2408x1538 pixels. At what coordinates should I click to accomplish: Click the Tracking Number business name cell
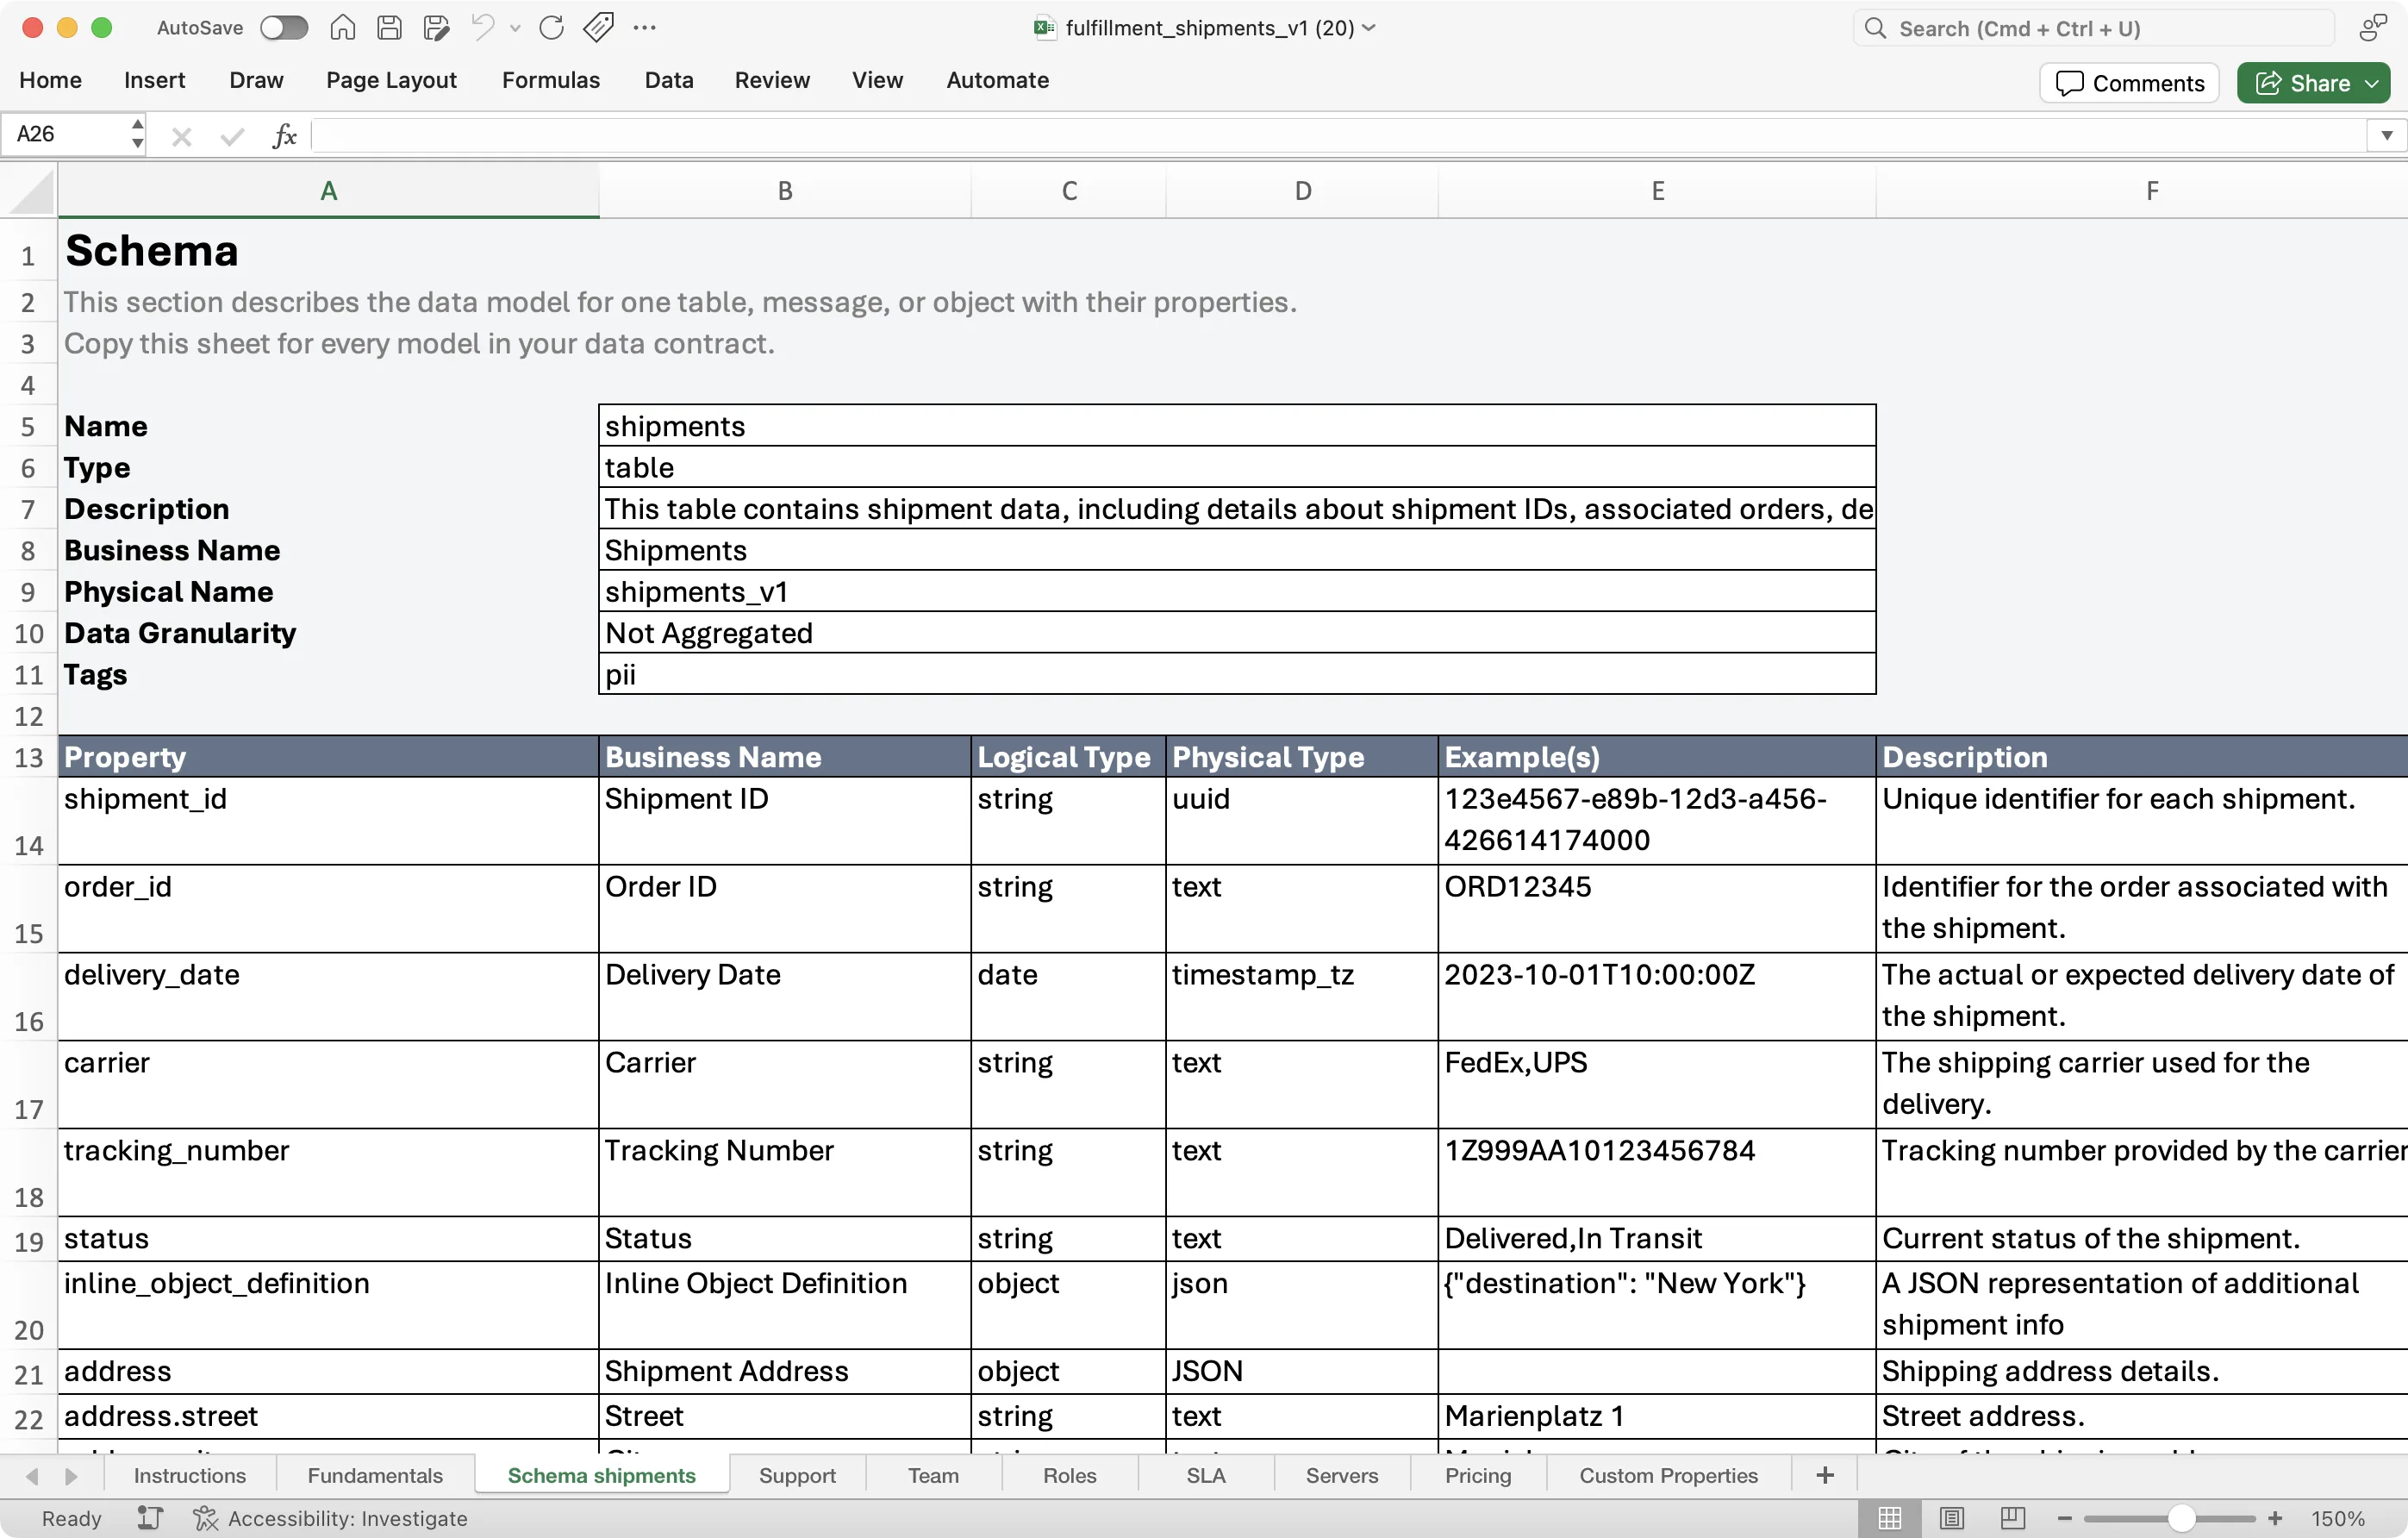(x=785, y=1173)
